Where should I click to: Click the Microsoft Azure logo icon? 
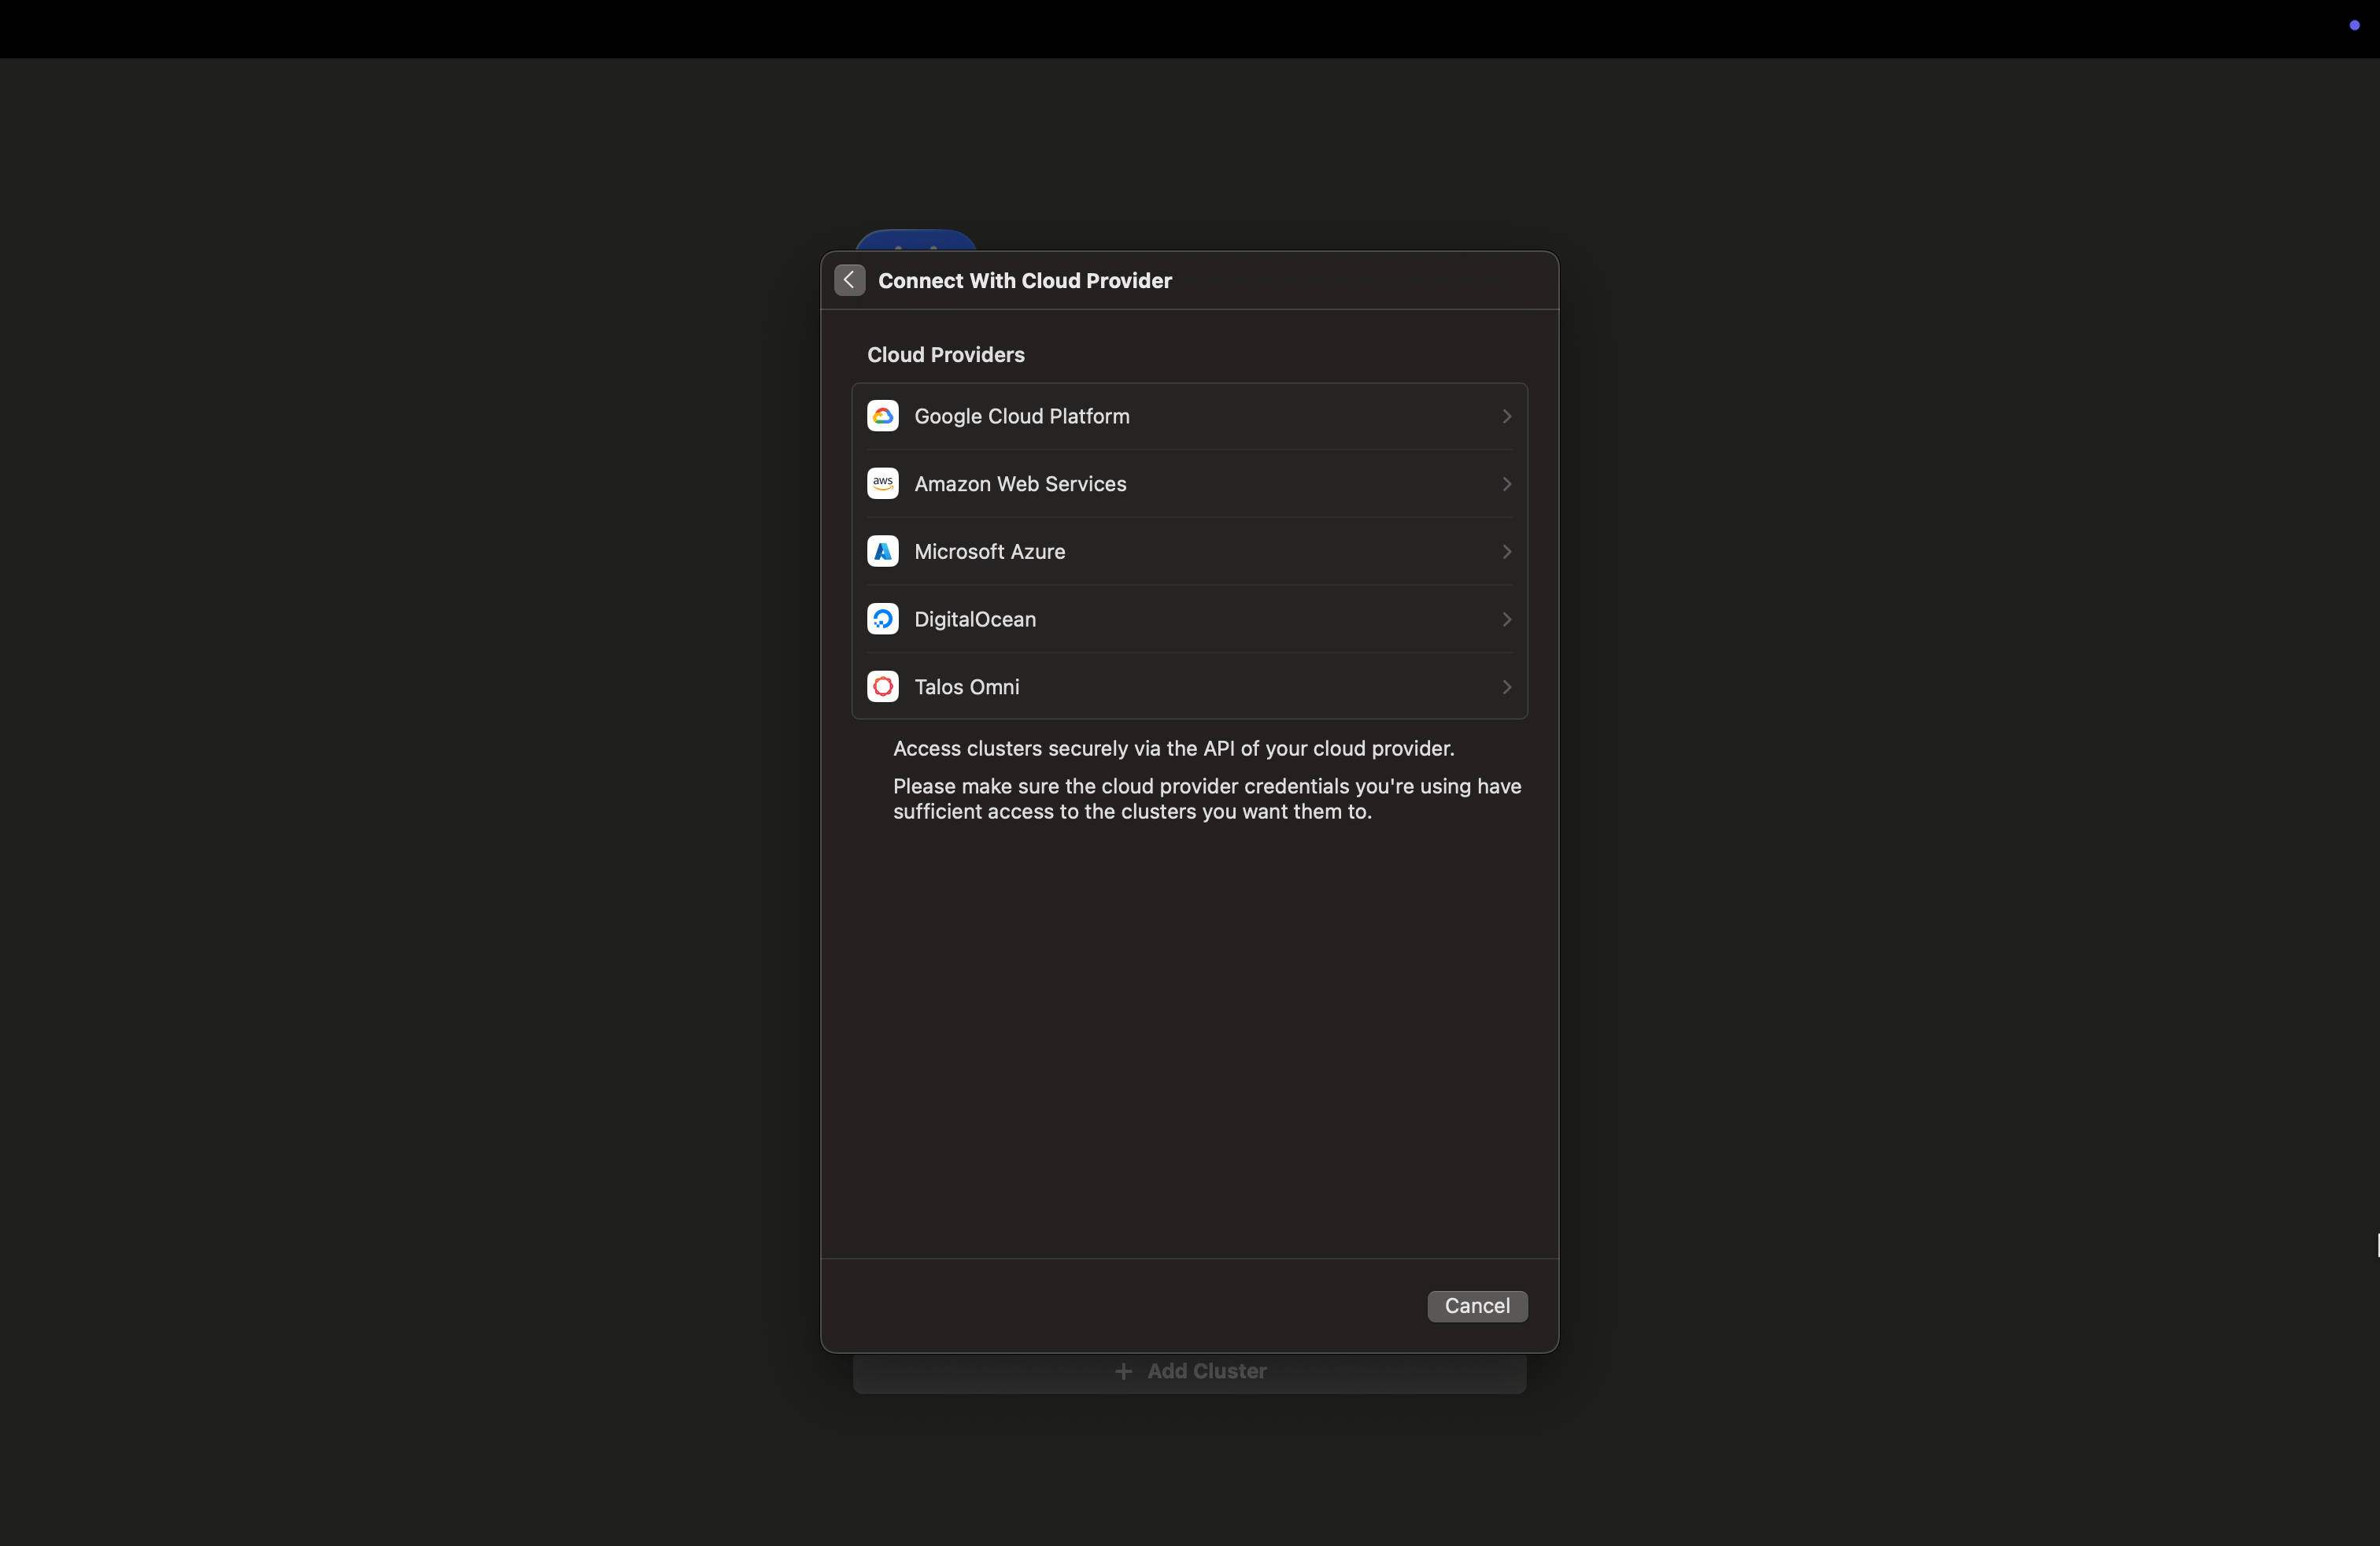pos(882,551)
